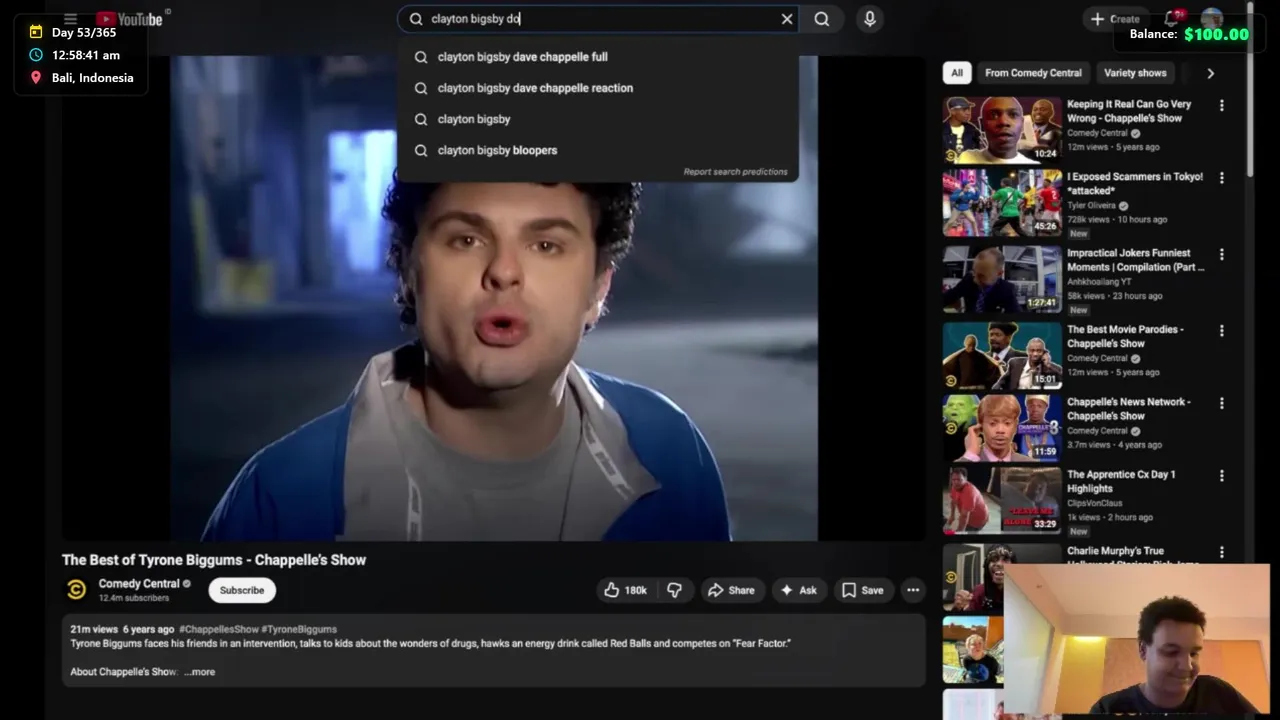Click inside the search input field
This screenshot has width=1280, height=720.
coord(600,19)
